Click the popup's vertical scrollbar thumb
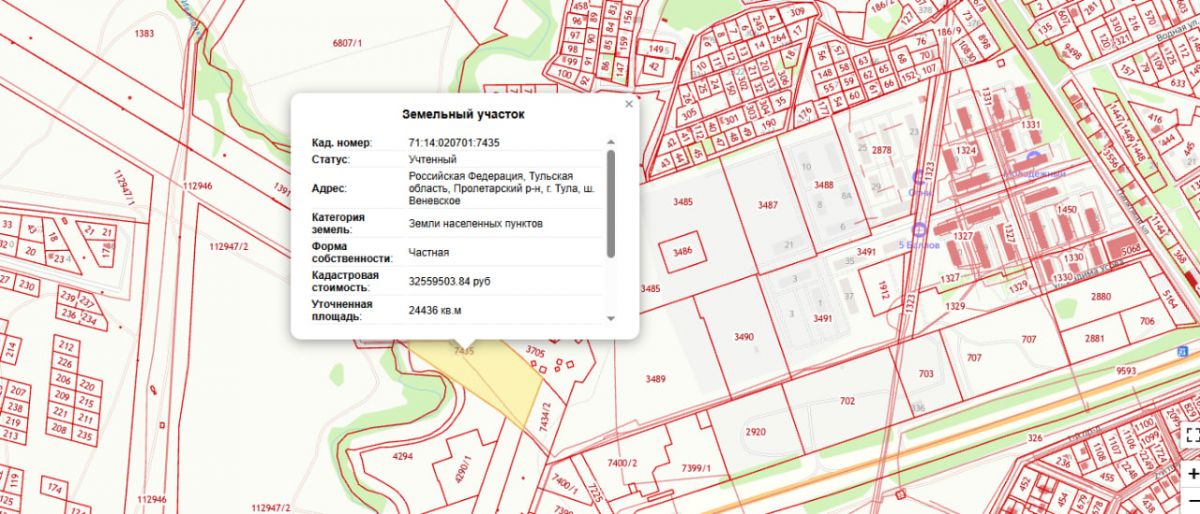The image size is (1200, 514). pos(610,203)
